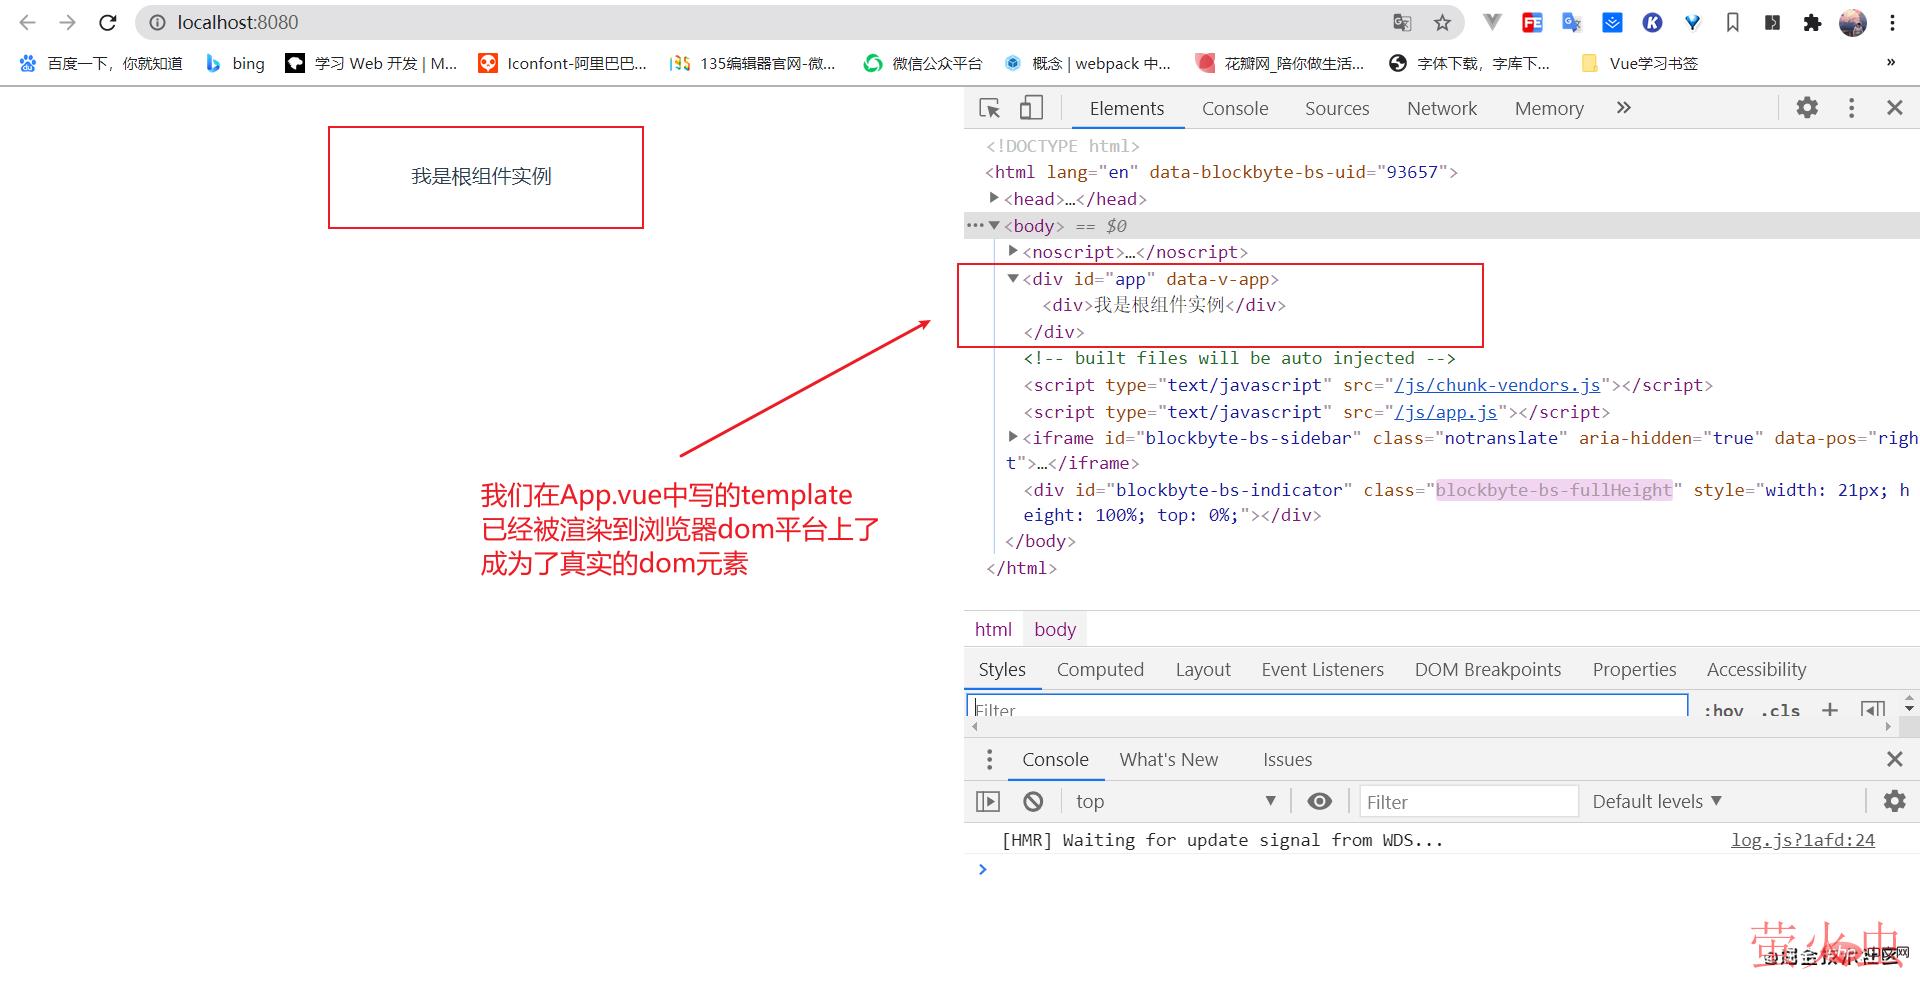Image resolution: width=1920 pixels, height=985 pixels.
Task: Expand the head element node
Action: click(x=994, y=198)
